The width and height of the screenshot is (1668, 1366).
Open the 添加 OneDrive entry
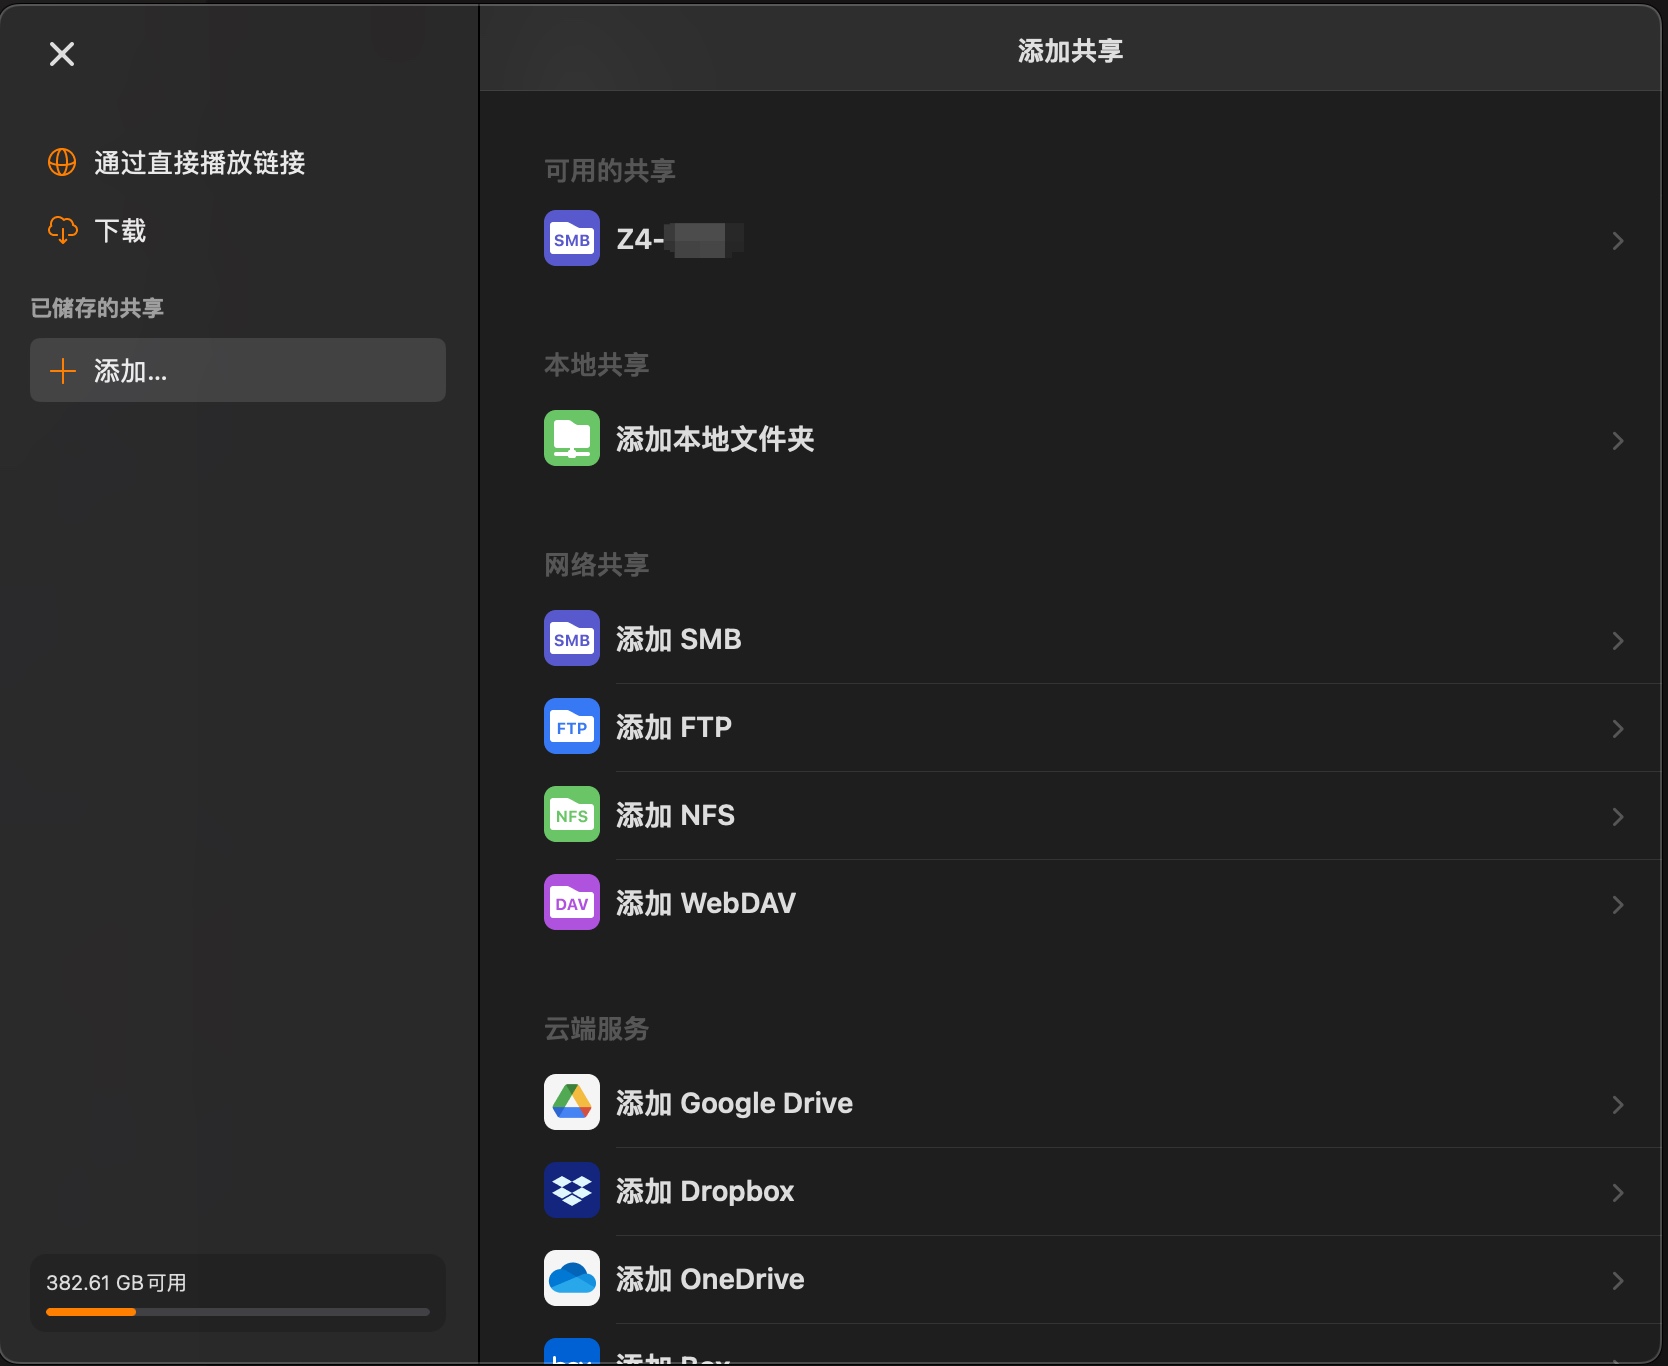pyautogui.click(x=710, y=1278)
